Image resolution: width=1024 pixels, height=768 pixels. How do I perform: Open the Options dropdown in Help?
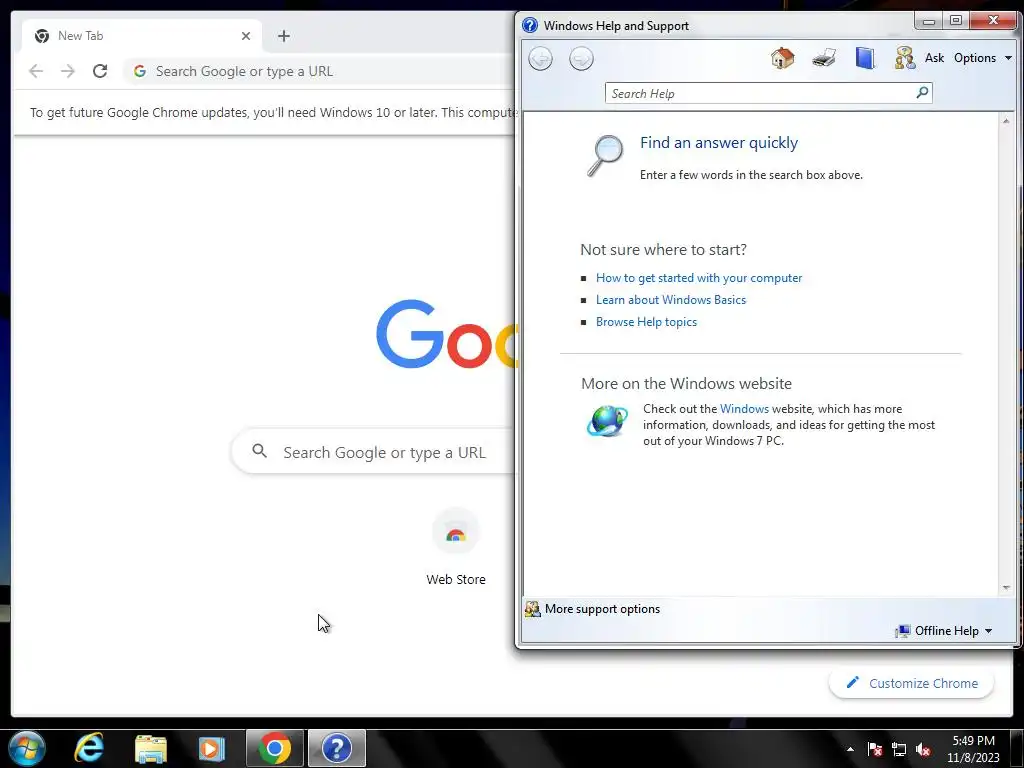[x=983, y=58]
